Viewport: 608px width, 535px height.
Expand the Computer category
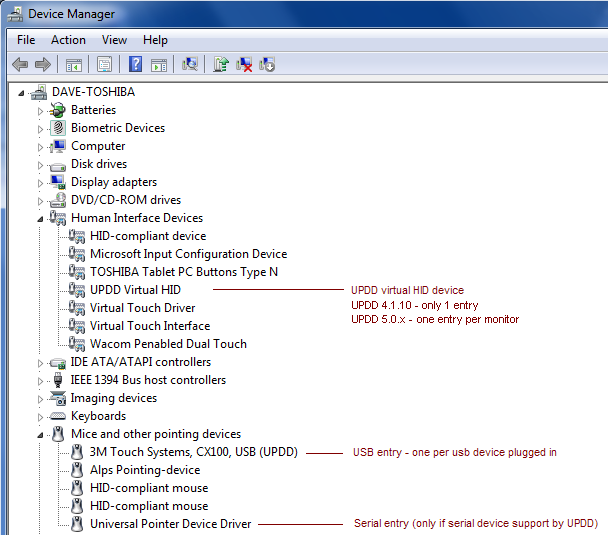point(40,147)
